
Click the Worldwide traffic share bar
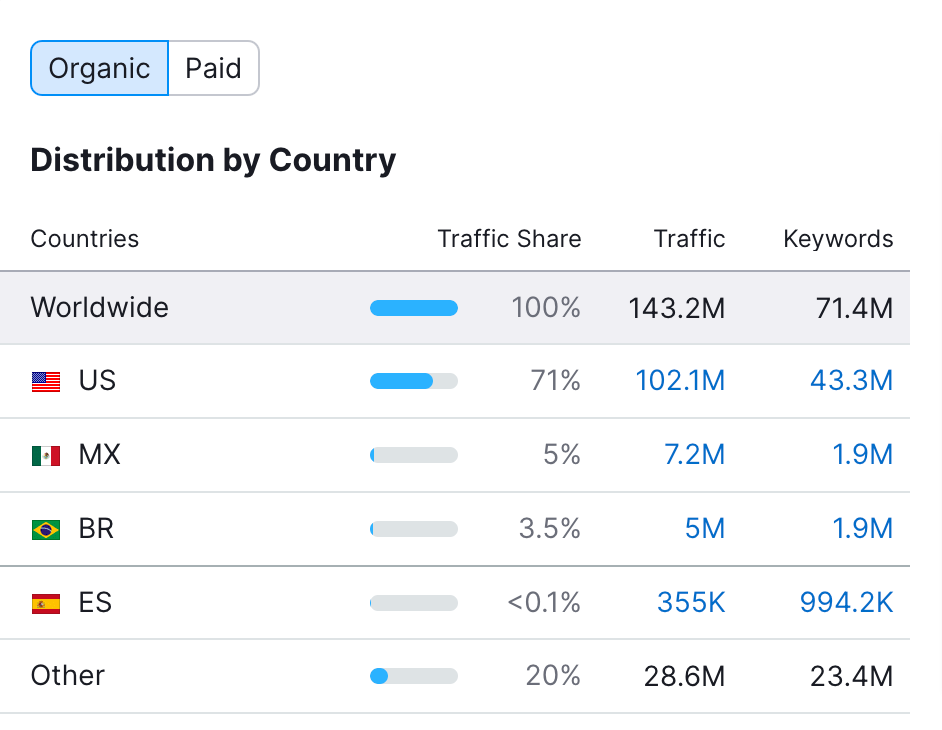click(x=413, y=308)
